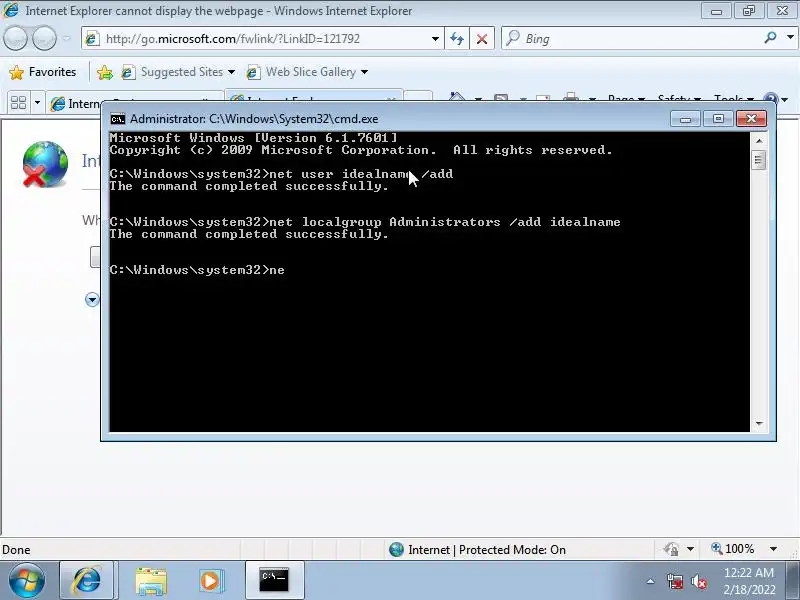Image resolution: width=800 pixels, height=600 pixels.
Task: Minimize the cmd.exe window
Action: pyautogui.click(x=685, y=119)
